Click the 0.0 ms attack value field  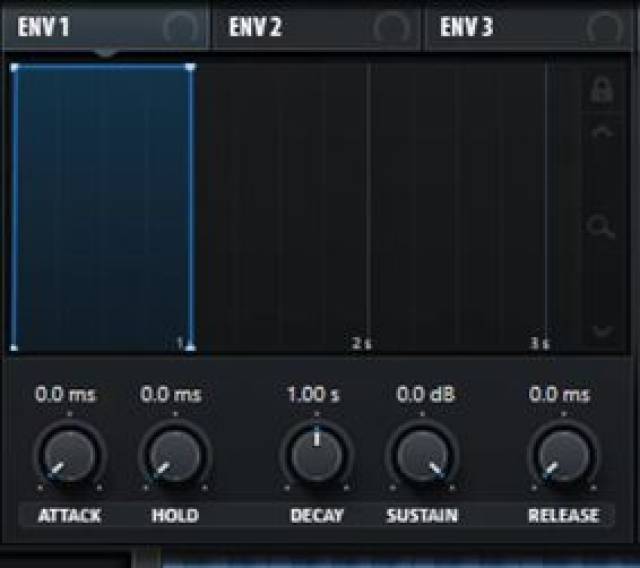coord(66,394)
